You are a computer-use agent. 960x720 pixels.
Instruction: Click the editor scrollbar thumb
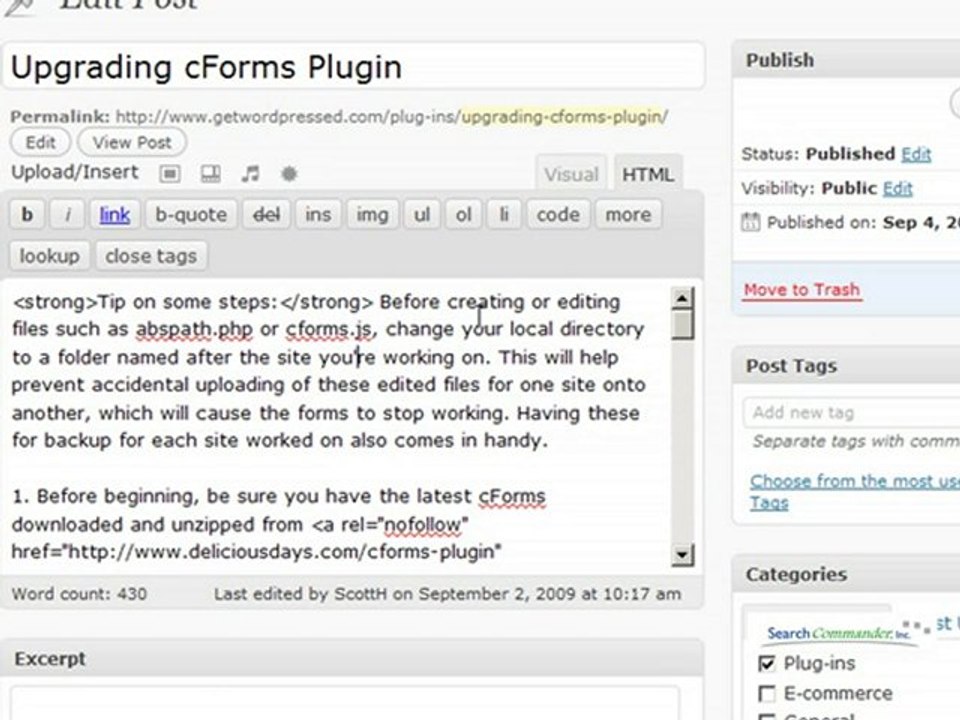pyautogui.click(x=683, y=324)
